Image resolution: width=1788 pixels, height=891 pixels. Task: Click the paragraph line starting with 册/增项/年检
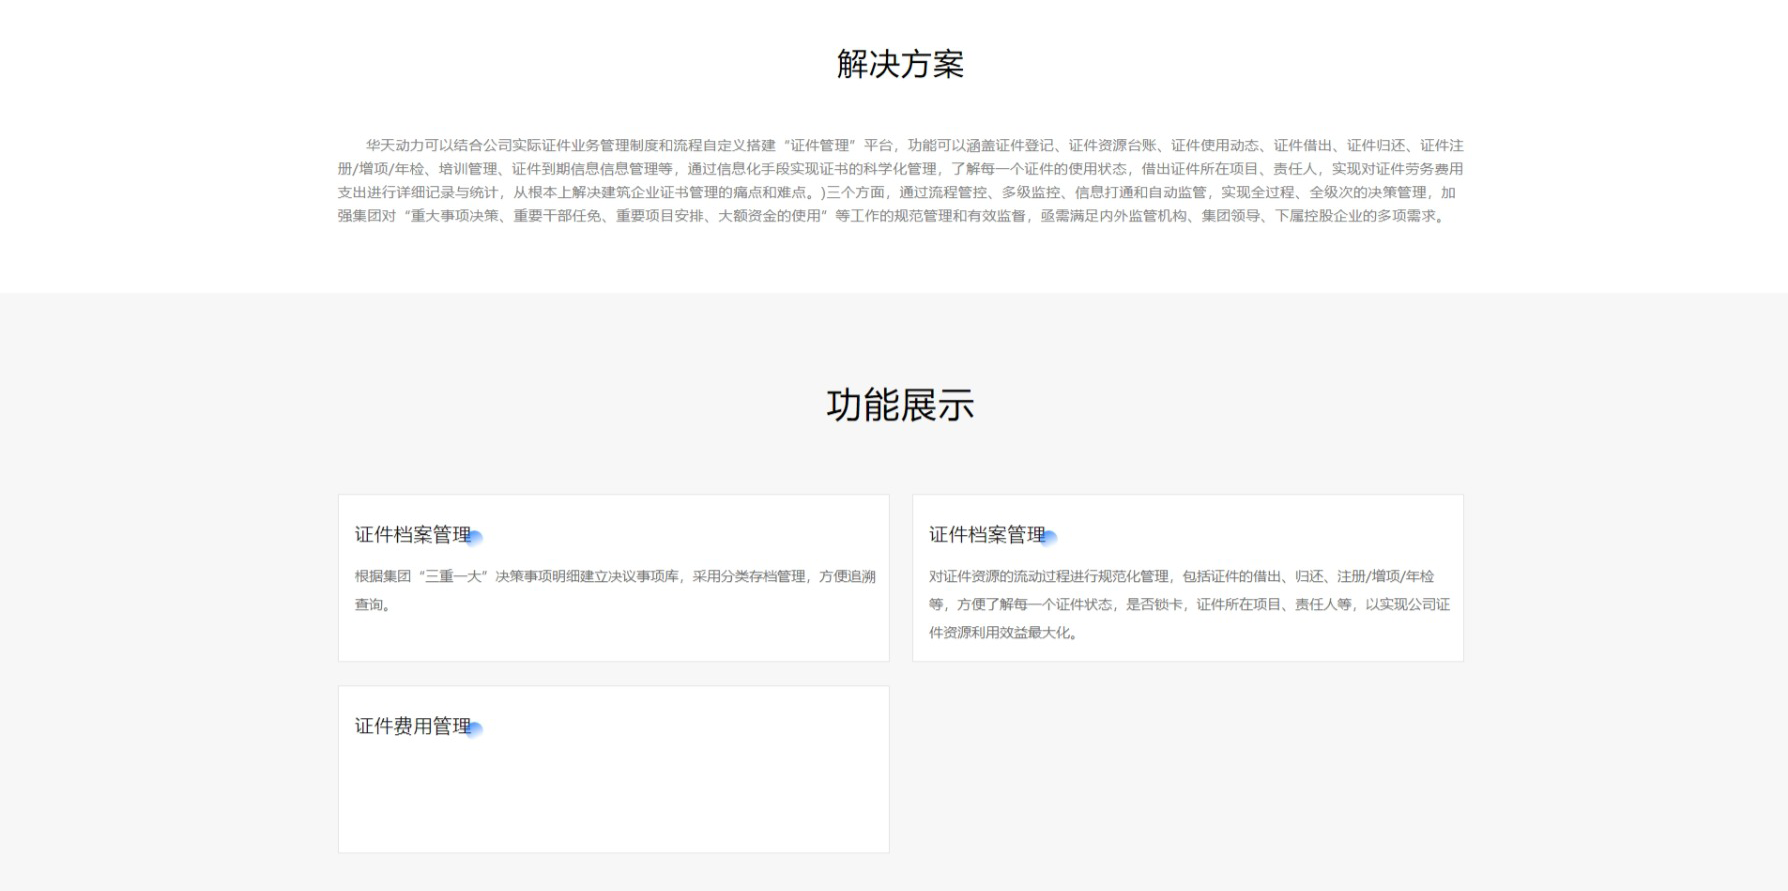coord(900,169)
